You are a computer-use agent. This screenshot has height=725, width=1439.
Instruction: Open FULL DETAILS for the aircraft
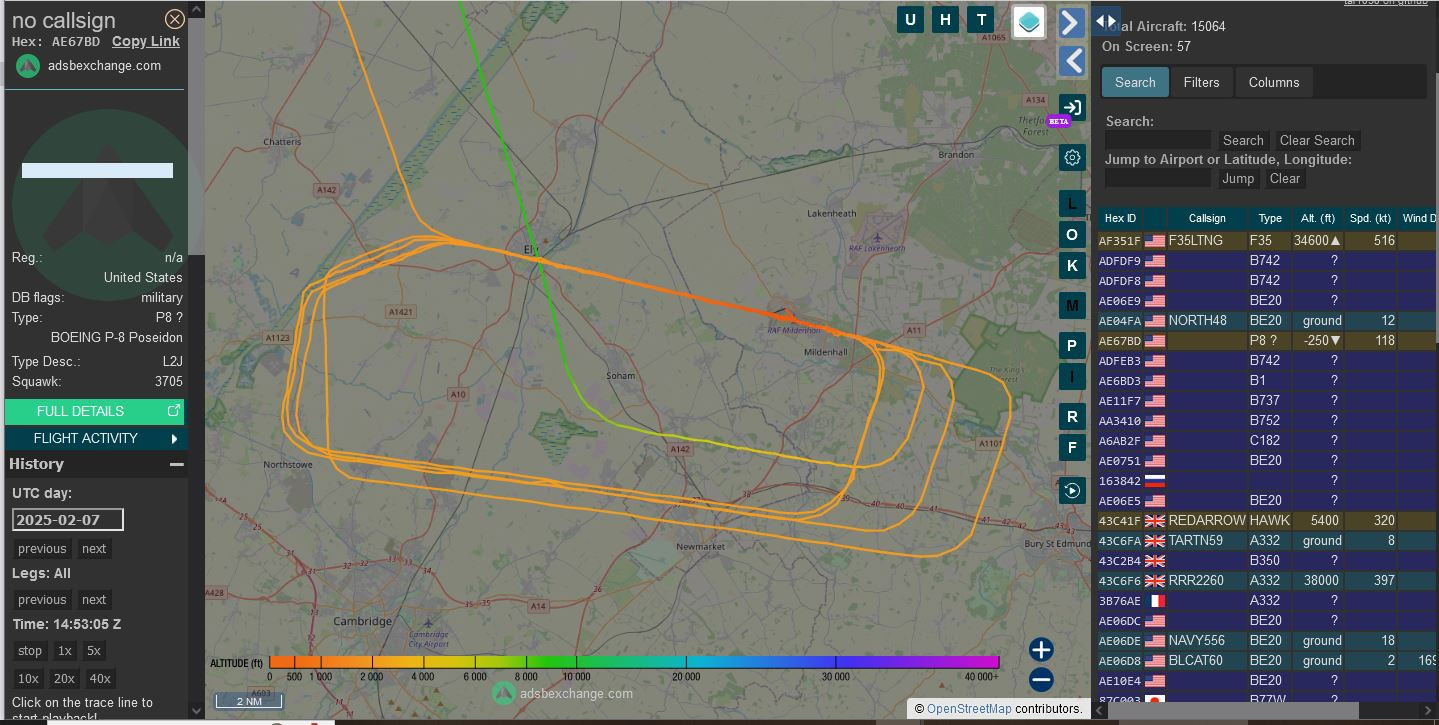[95, 411]
